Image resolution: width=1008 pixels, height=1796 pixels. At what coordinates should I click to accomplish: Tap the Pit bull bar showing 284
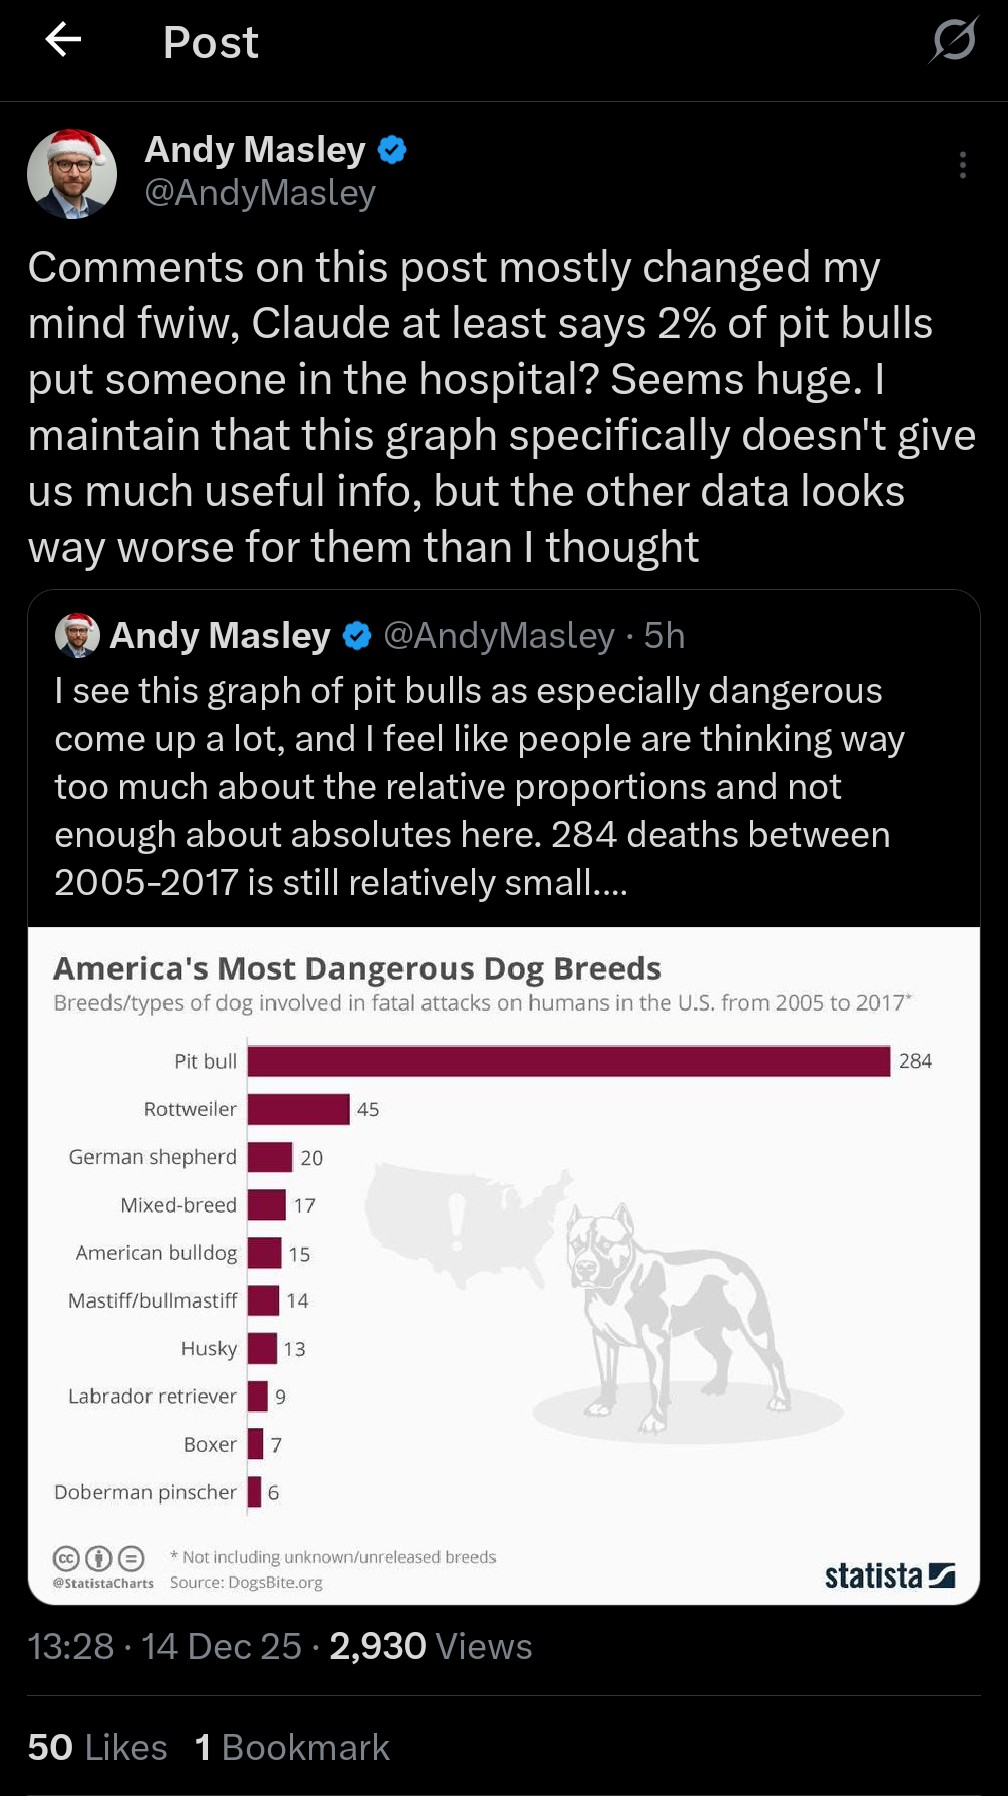tap(568, 1061)
